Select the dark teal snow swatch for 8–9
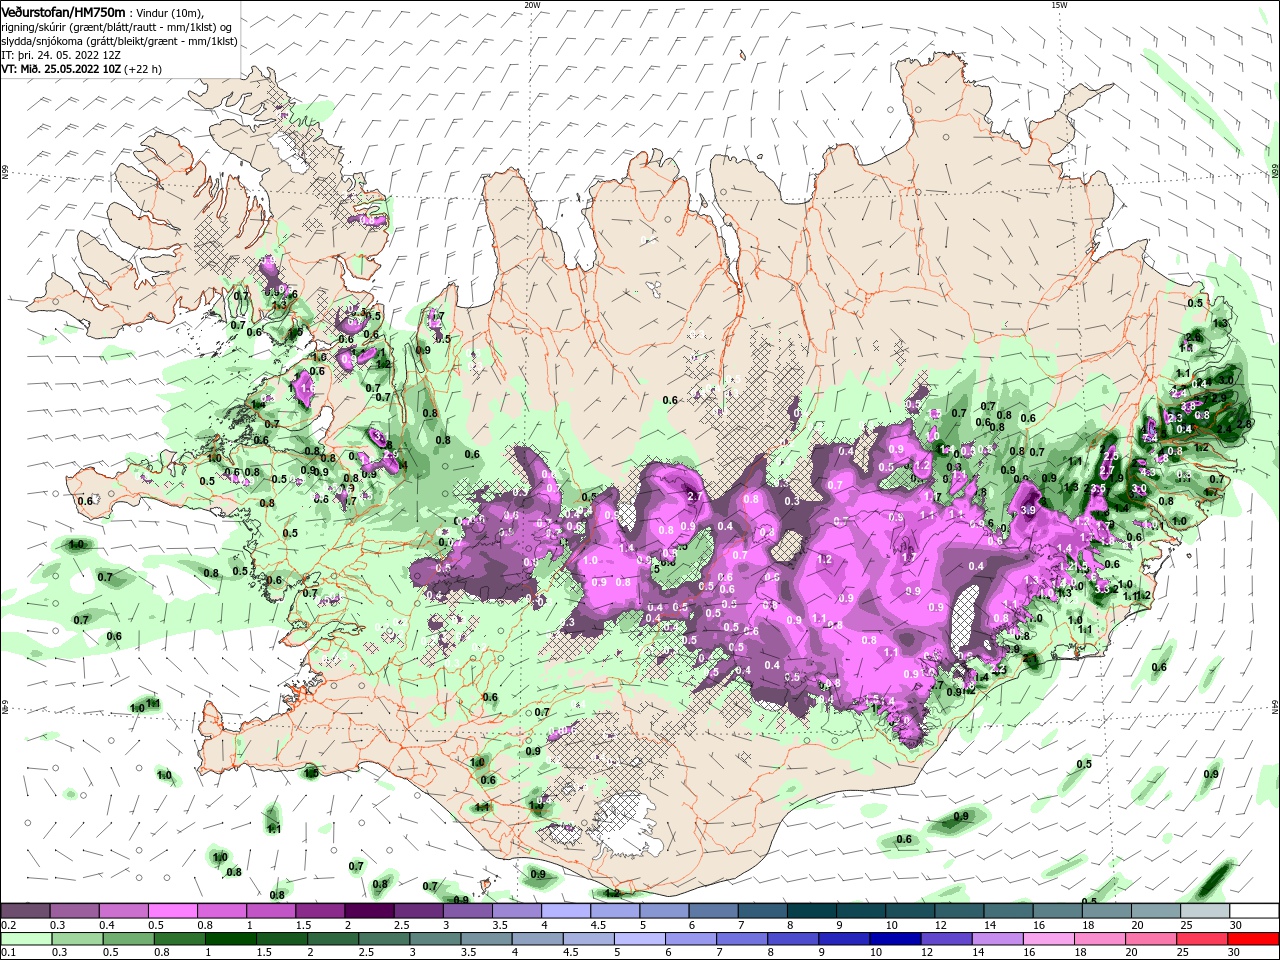 point(811,911)
